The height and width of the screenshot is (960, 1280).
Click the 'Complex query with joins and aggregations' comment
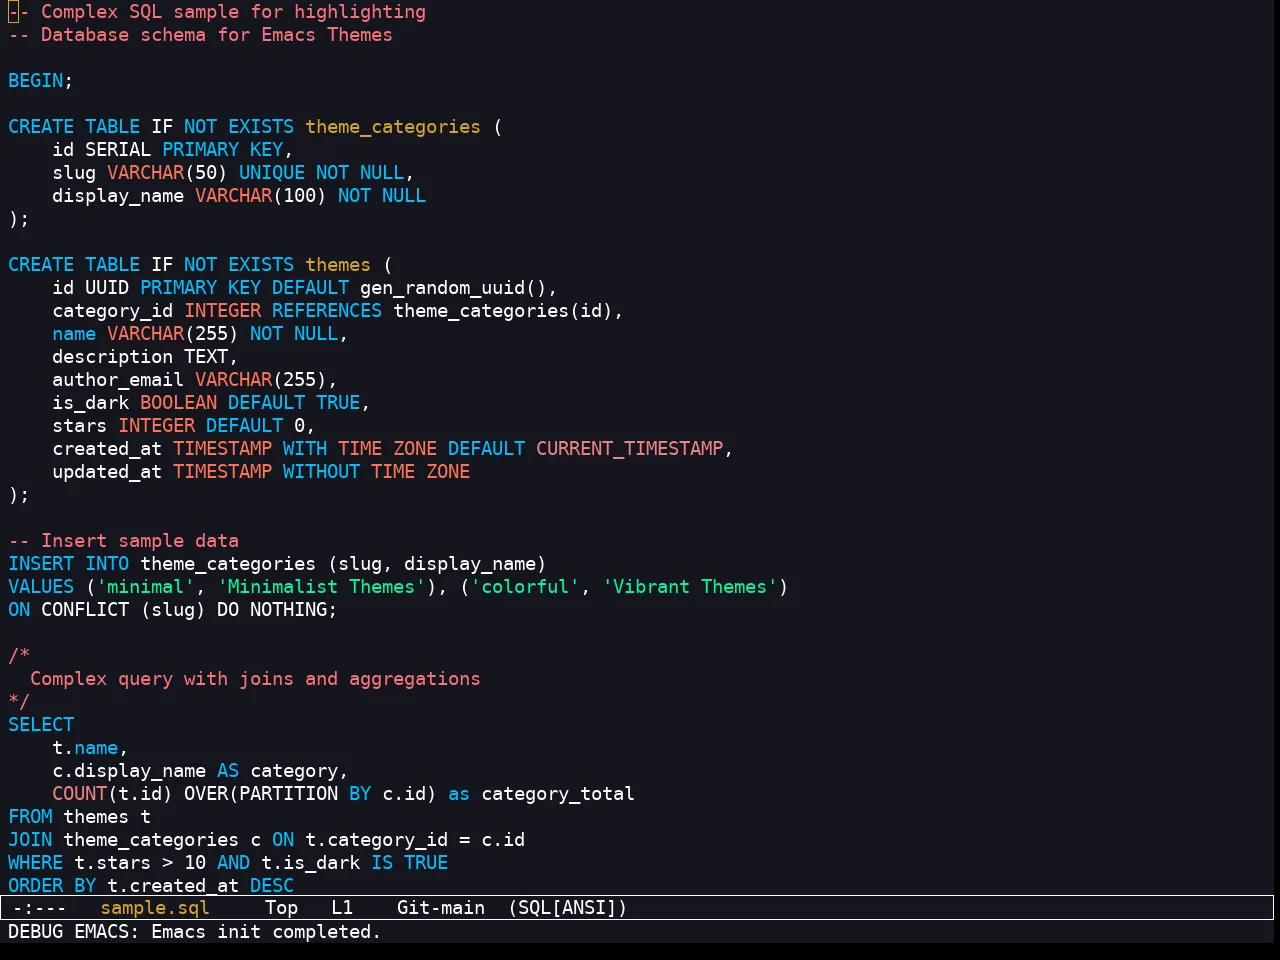255,679
